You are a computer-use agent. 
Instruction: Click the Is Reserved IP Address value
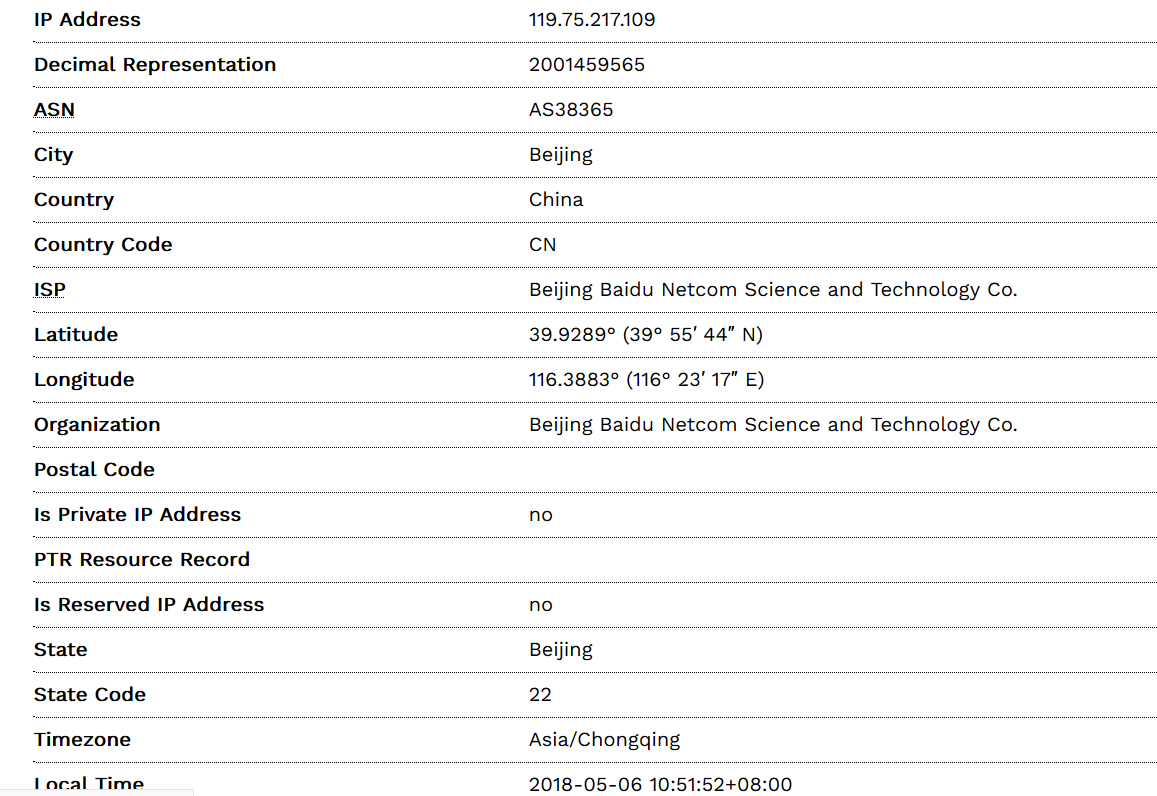[541, 605]
